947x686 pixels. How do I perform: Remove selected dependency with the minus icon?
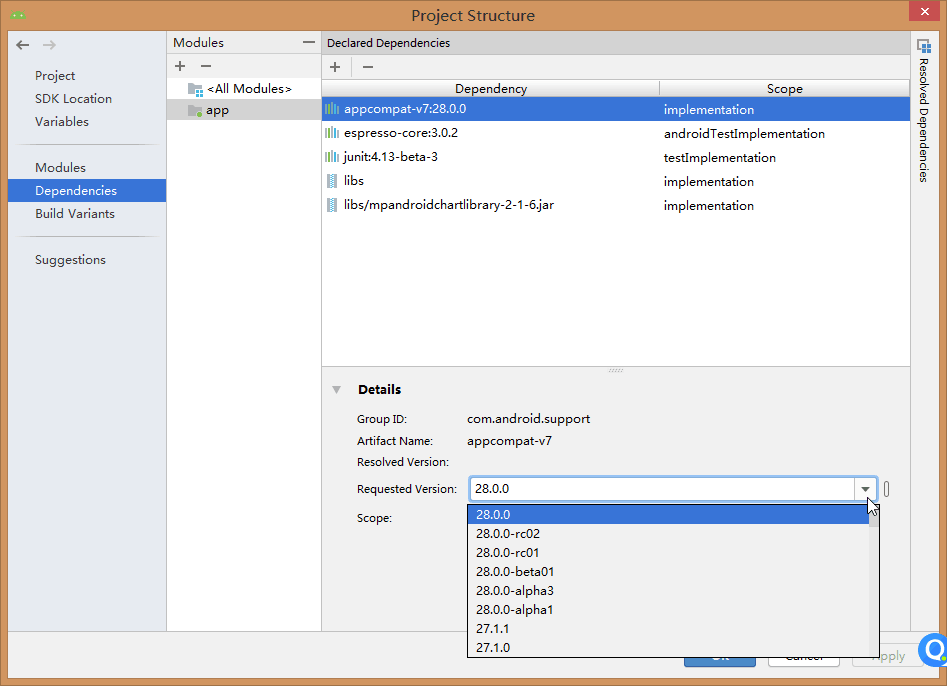[x=367, y=66]
